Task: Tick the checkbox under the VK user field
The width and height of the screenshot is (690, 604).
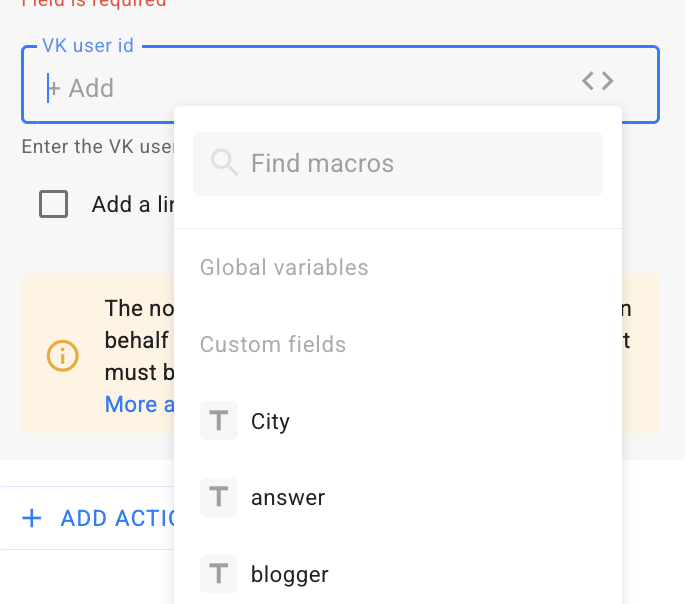Action: tap(54, 204)
